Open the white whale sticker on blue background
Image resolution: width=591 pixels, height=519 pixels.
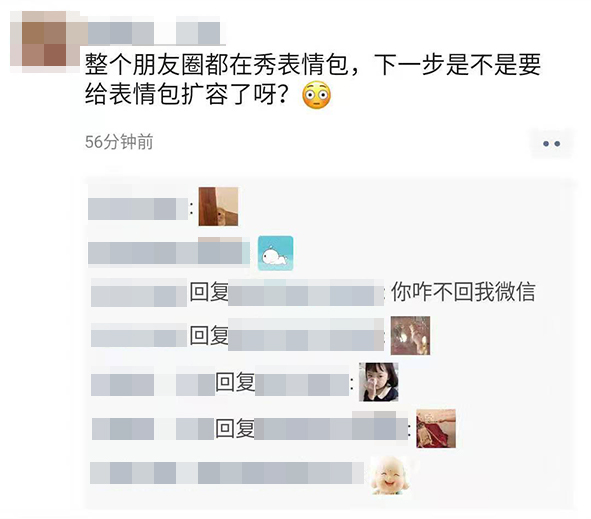[276, 253]
